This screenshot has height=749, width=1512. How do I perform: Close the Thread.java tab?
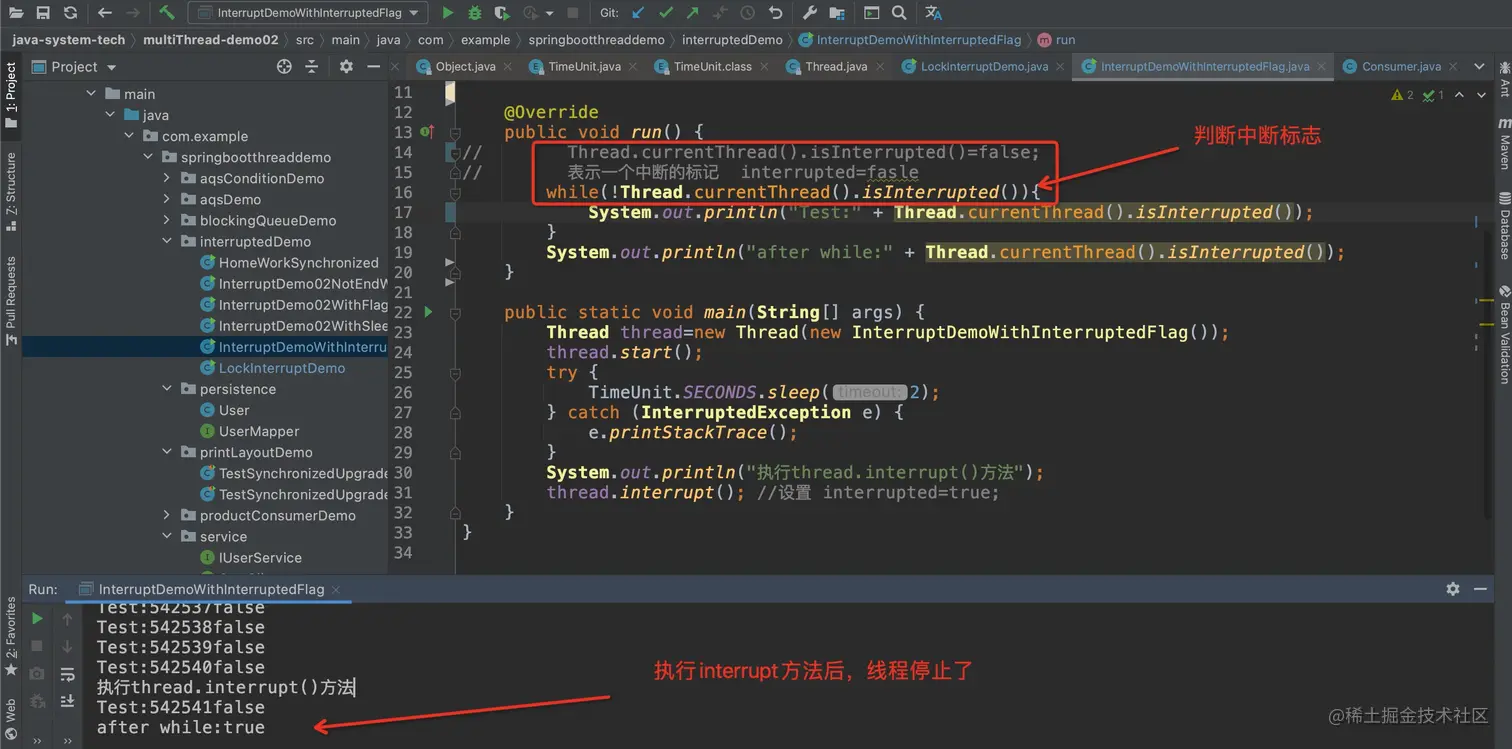pos(879,67)
